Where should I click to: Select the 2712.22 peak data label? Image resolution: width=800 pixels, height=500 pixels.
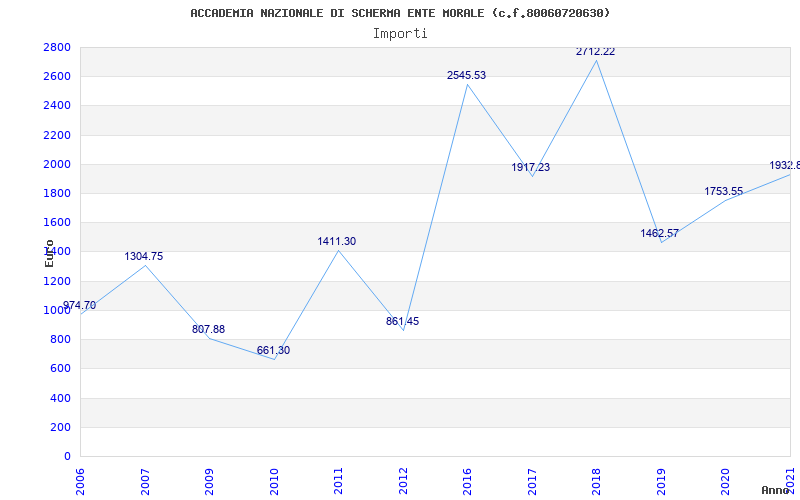pos(595,52)
